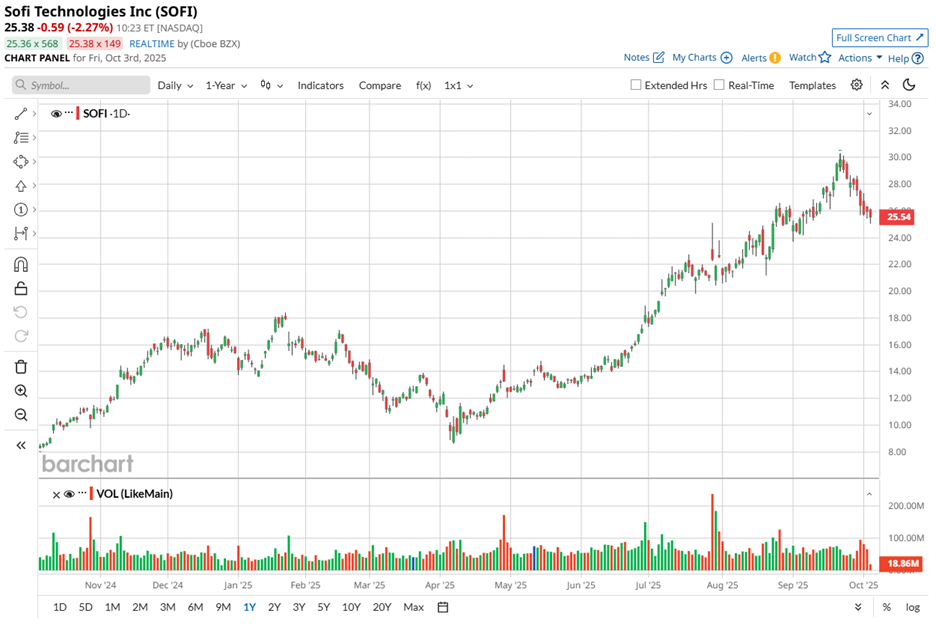
Task: Select the 1Y active range button
Action: pos(250,607)
